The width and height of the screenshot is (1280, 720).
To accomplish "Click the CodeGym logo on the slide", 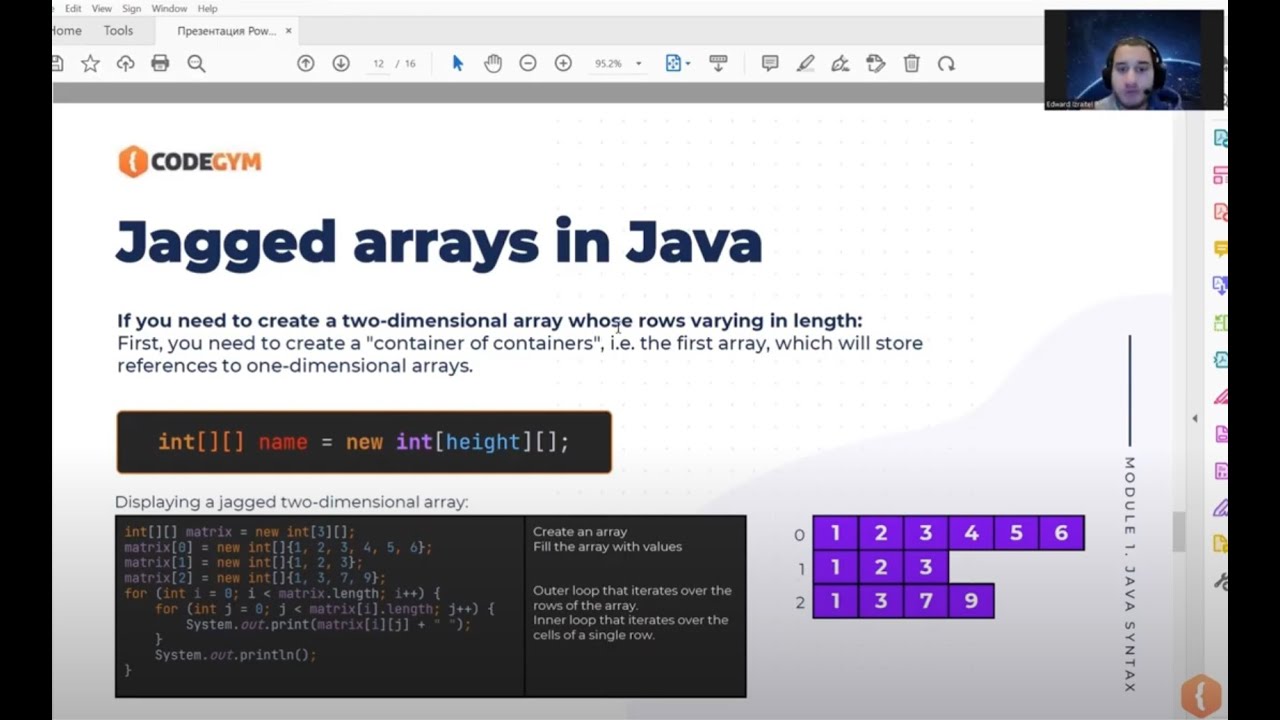I will coord(190,161).
